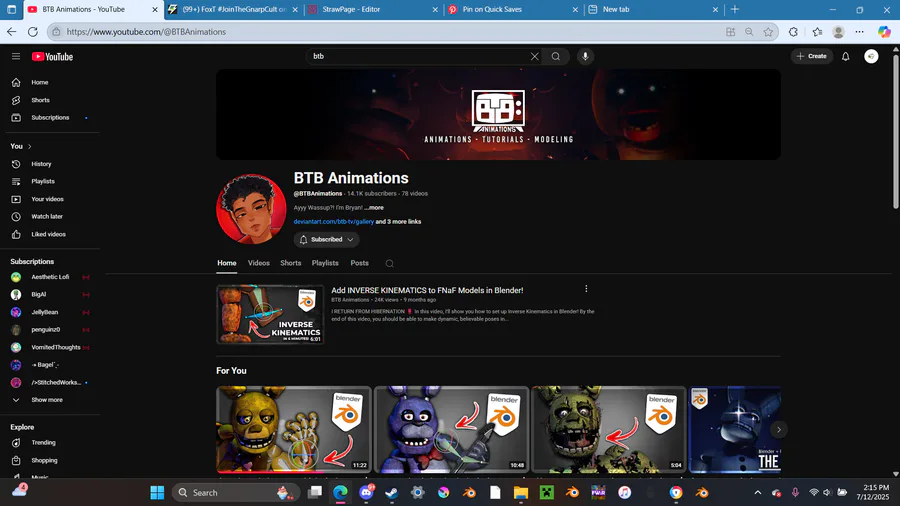Click the Create button
900x506 pixels.
pos(812,56)
